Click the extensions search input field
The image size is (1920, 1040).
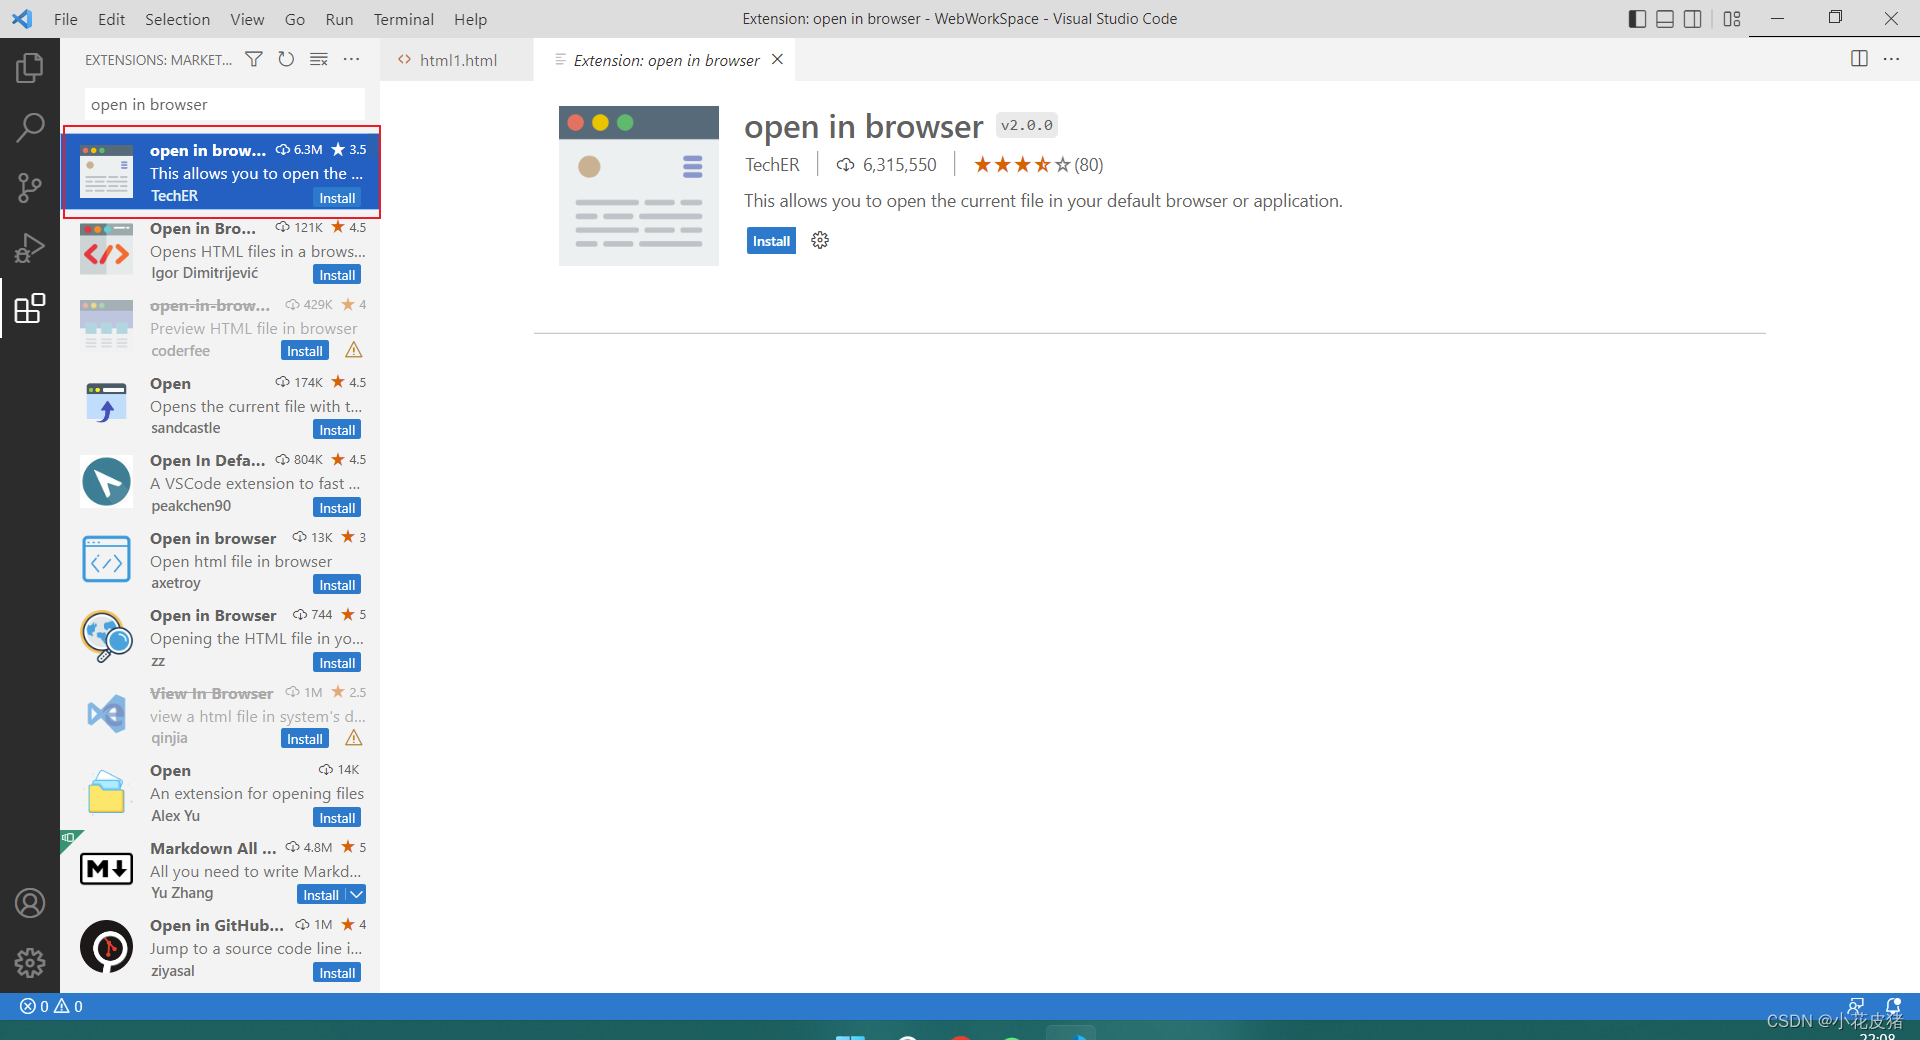(224, 104)
